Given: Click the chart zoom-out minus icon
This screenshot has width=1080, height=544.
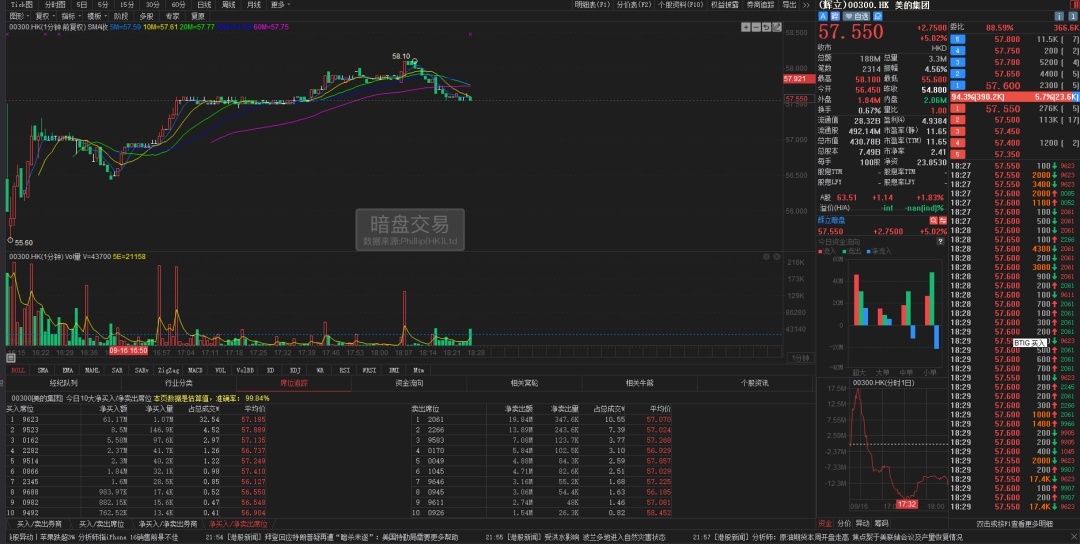Looking at the screenshot, I should coord(756,27).
